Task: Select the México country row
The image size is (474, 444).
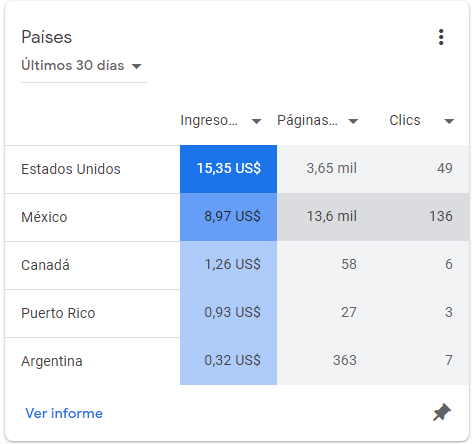Action: point(237,217)
